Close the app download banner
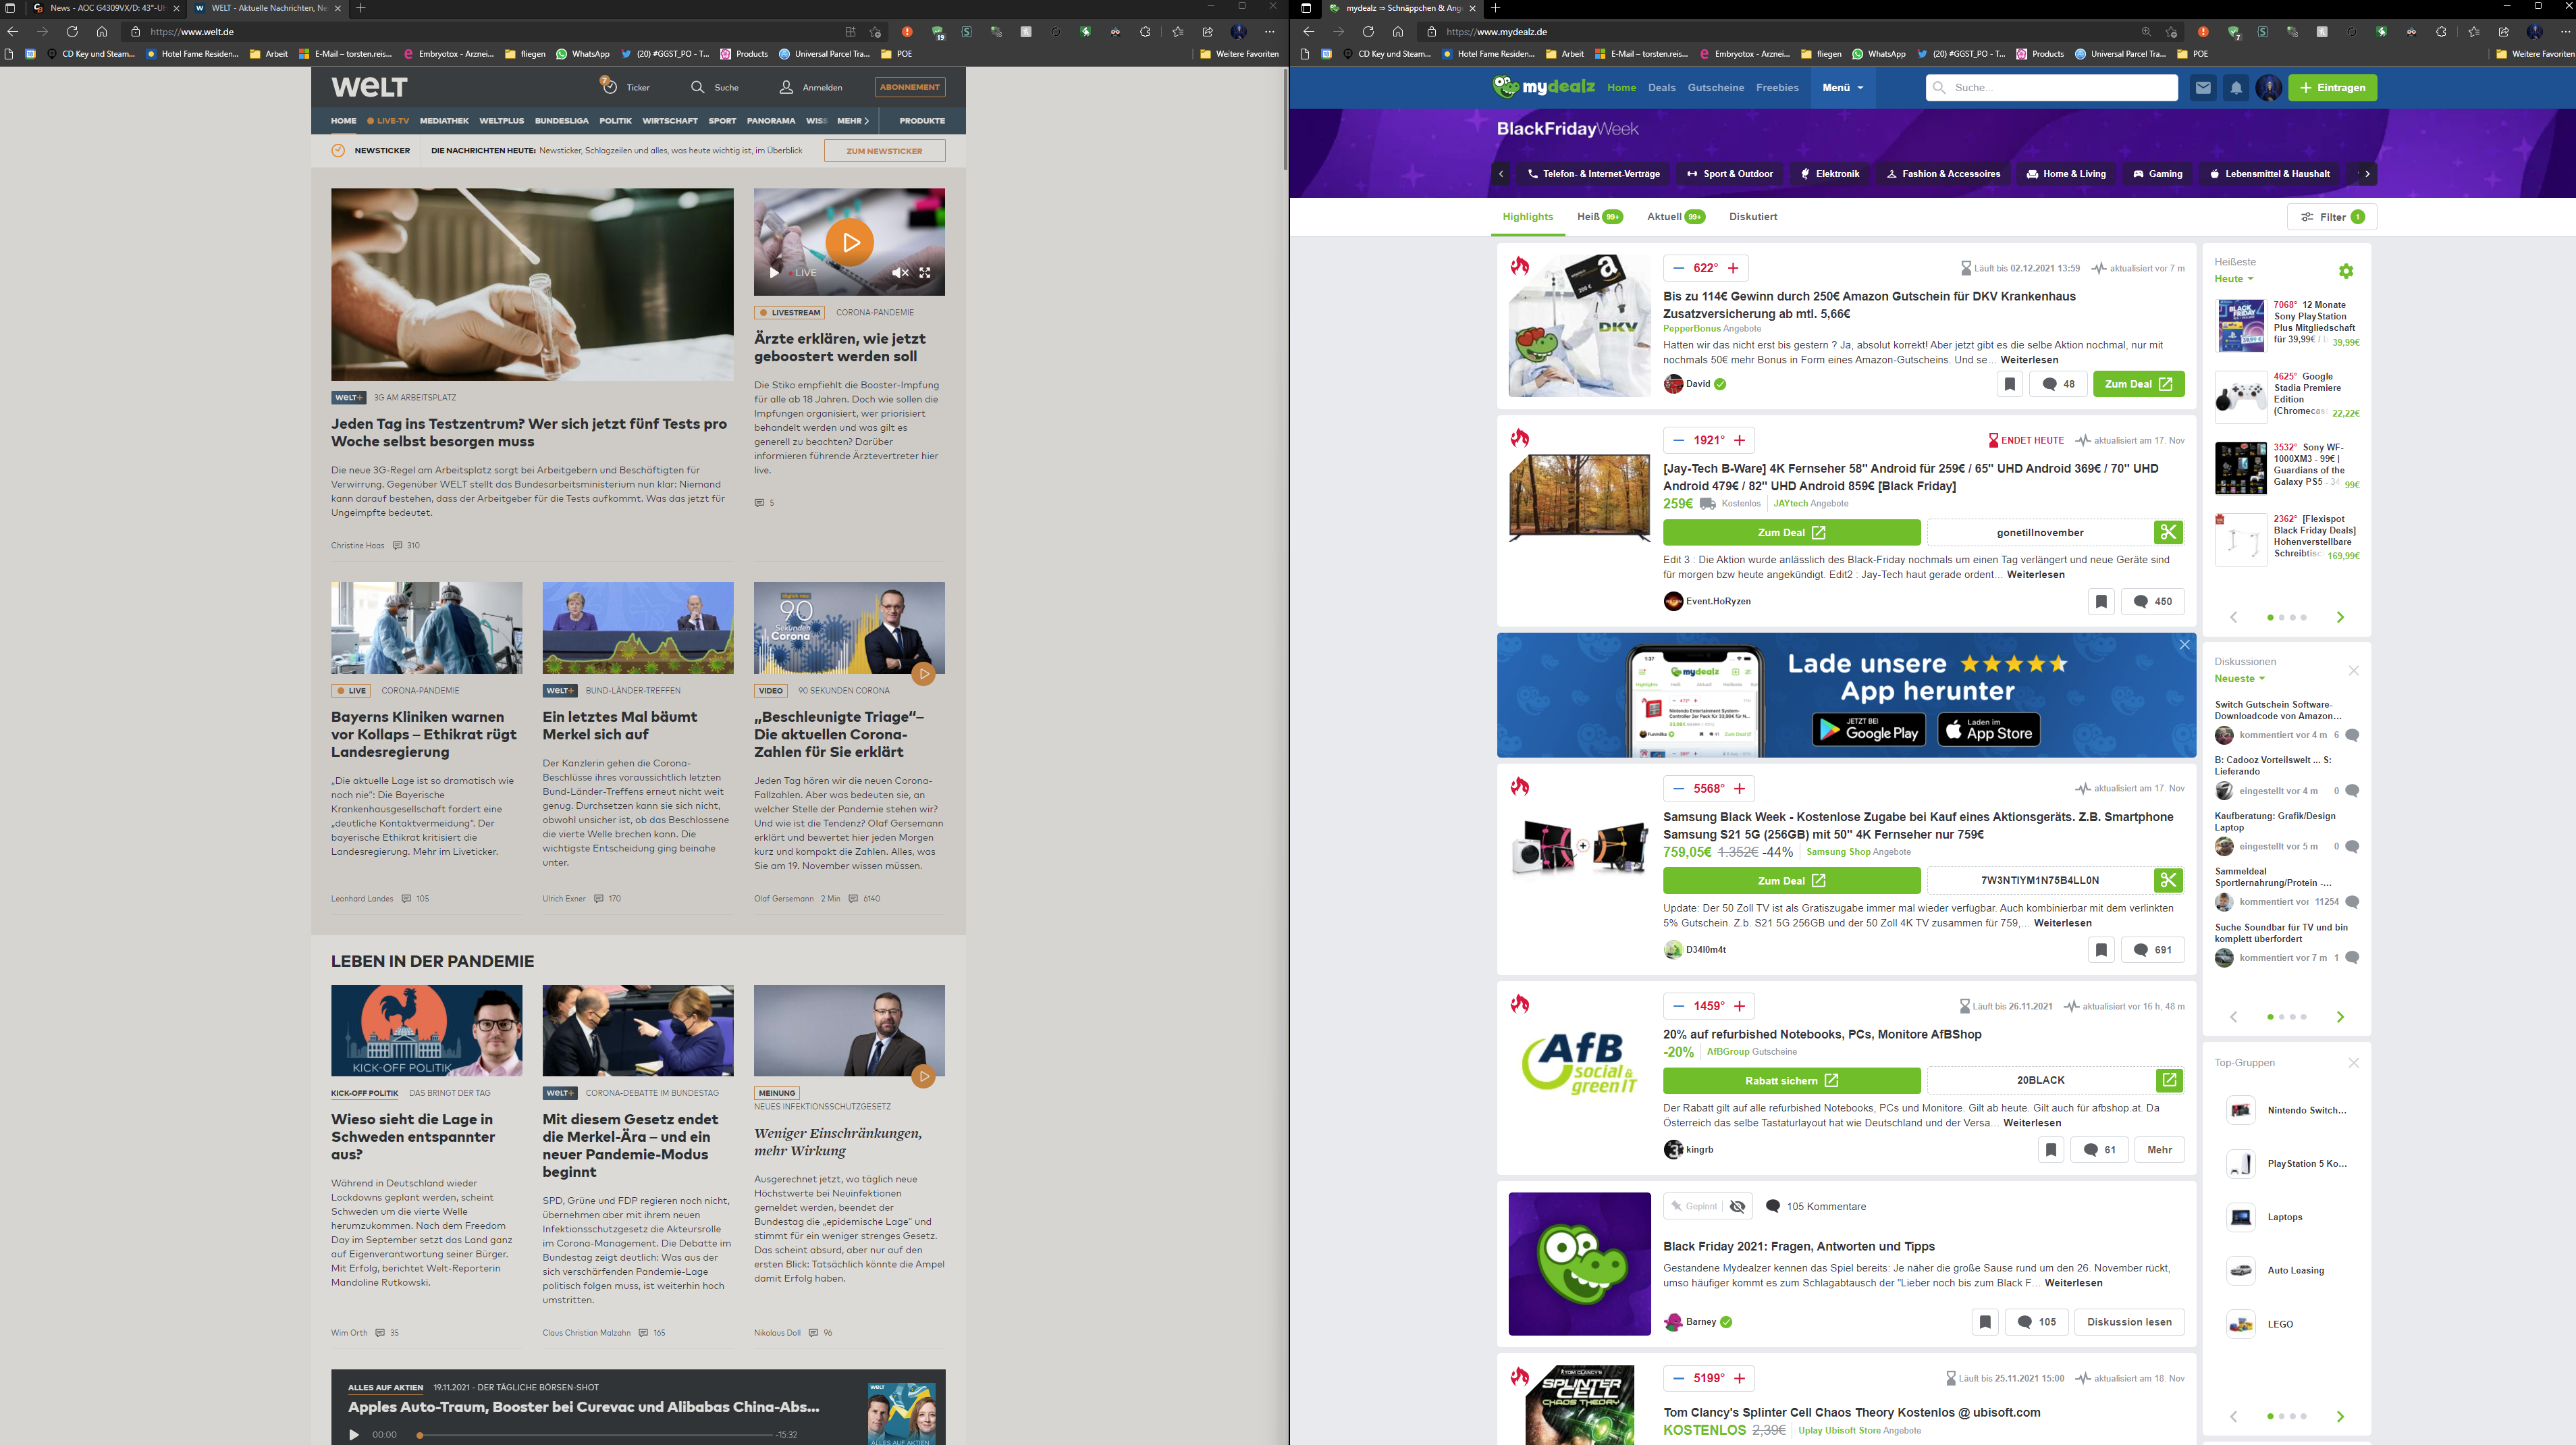Image resolution: width=2576 pixels, height=1445 pixels. 2184,645
